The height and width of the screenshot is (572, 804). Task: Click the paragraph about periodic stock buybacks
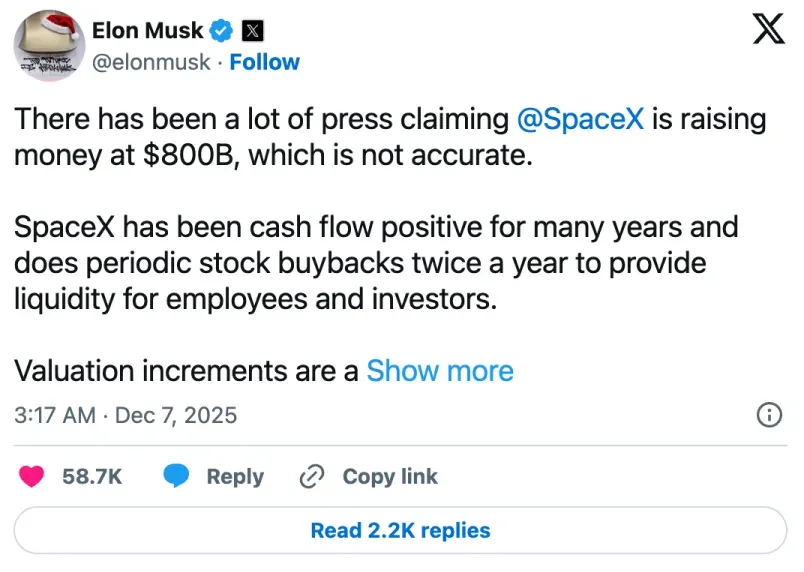376,263
